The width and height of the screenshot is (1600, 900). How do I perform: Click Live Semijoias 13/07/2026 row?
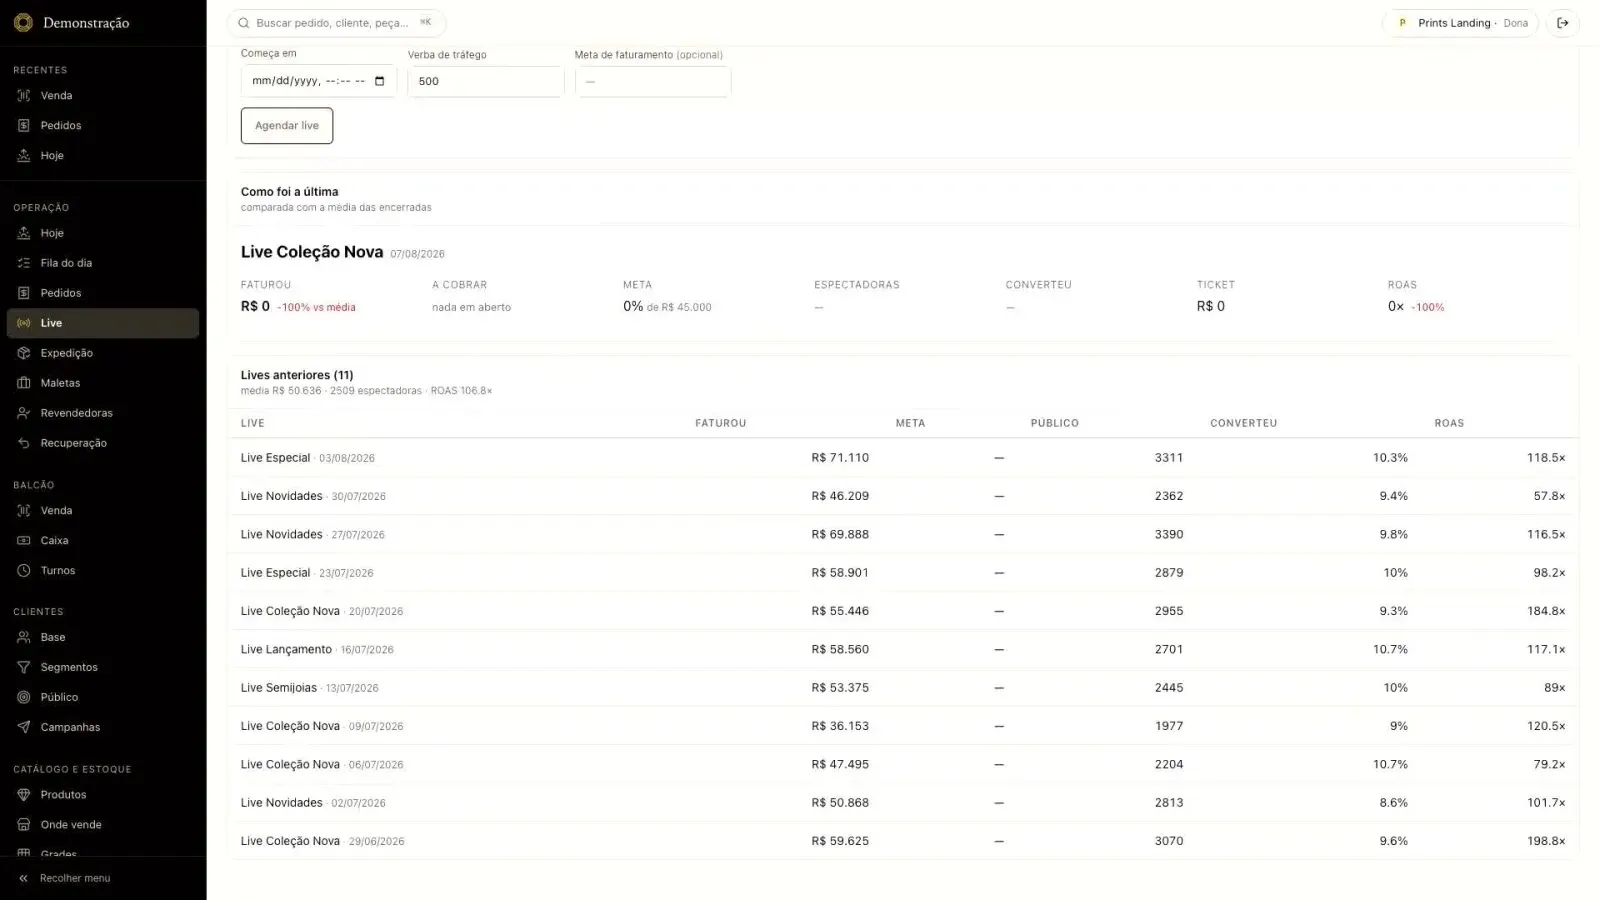[903, 688]
